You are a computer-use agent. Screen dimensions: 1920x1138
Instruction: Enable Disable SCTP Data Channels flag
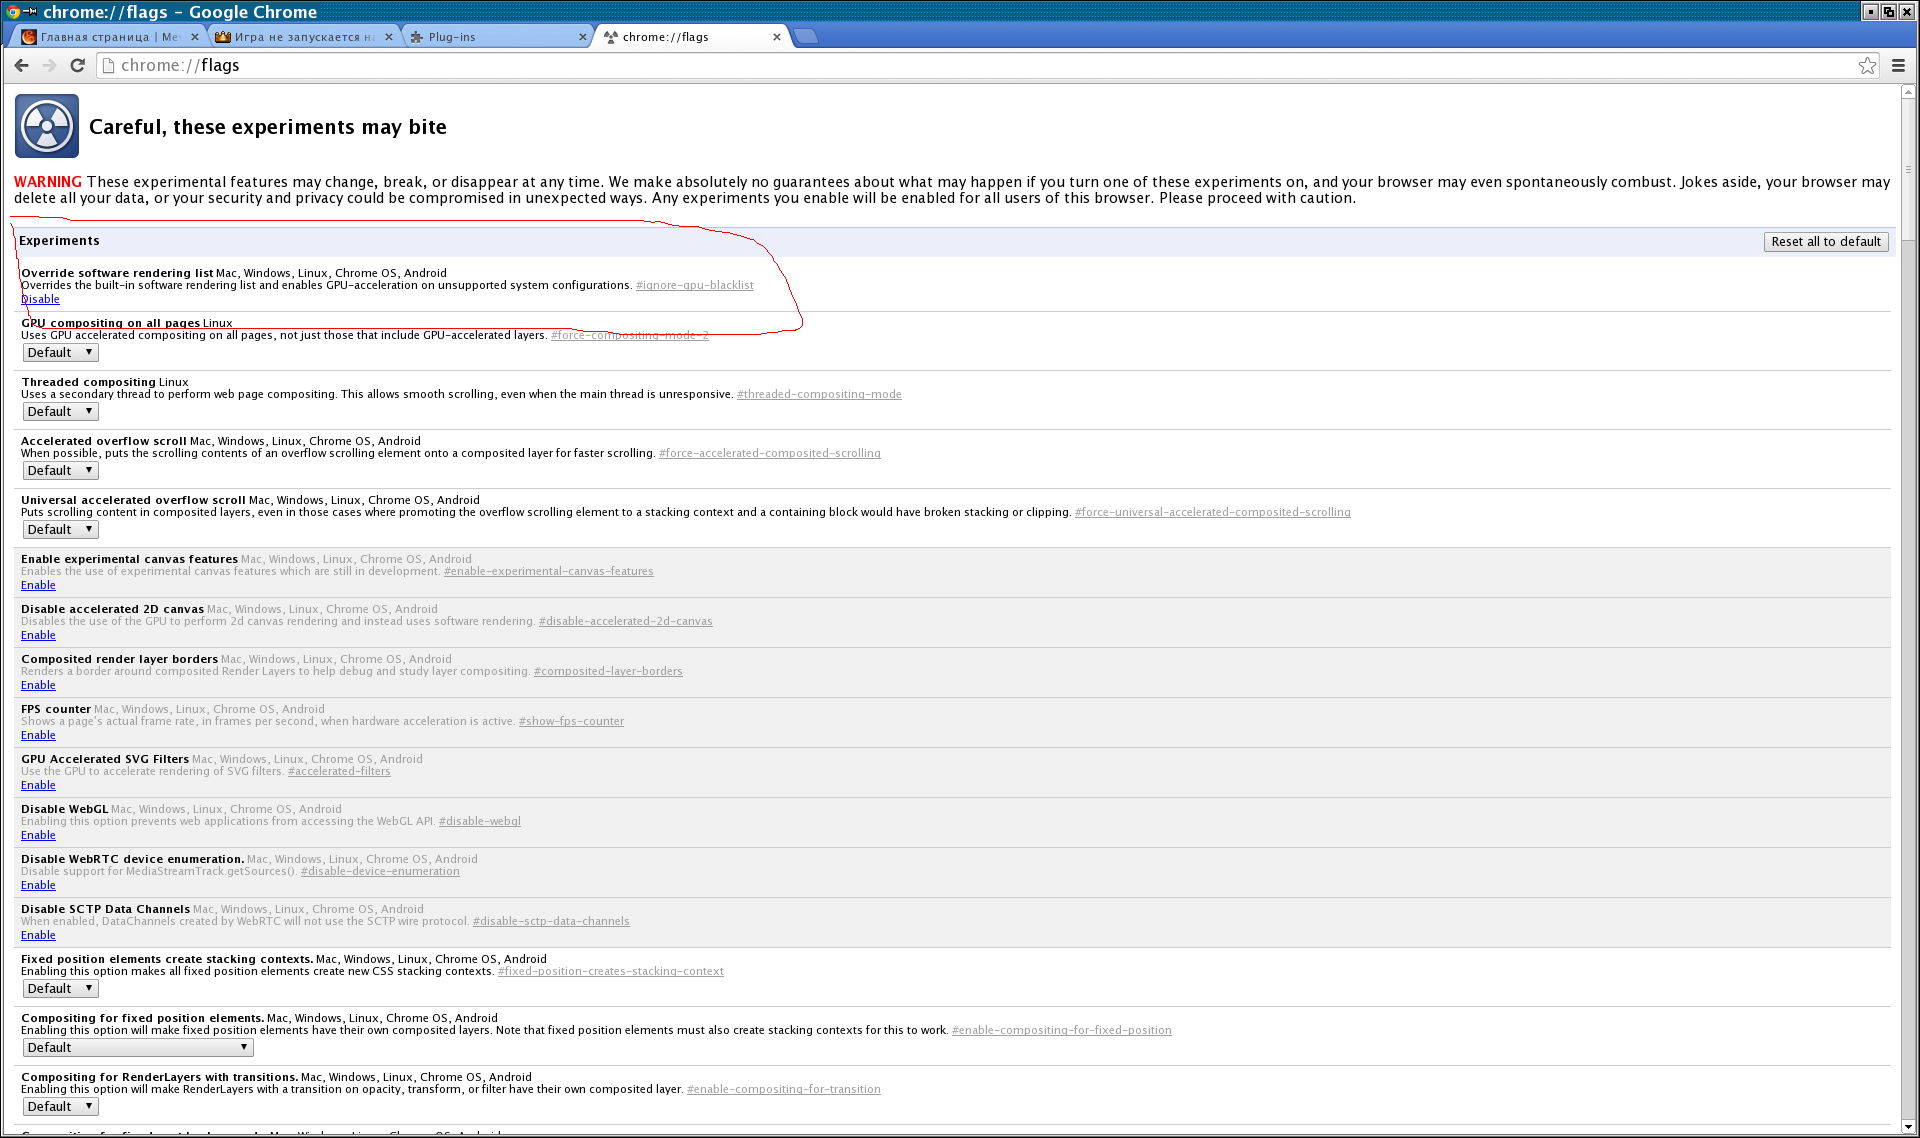pos(38,935)
